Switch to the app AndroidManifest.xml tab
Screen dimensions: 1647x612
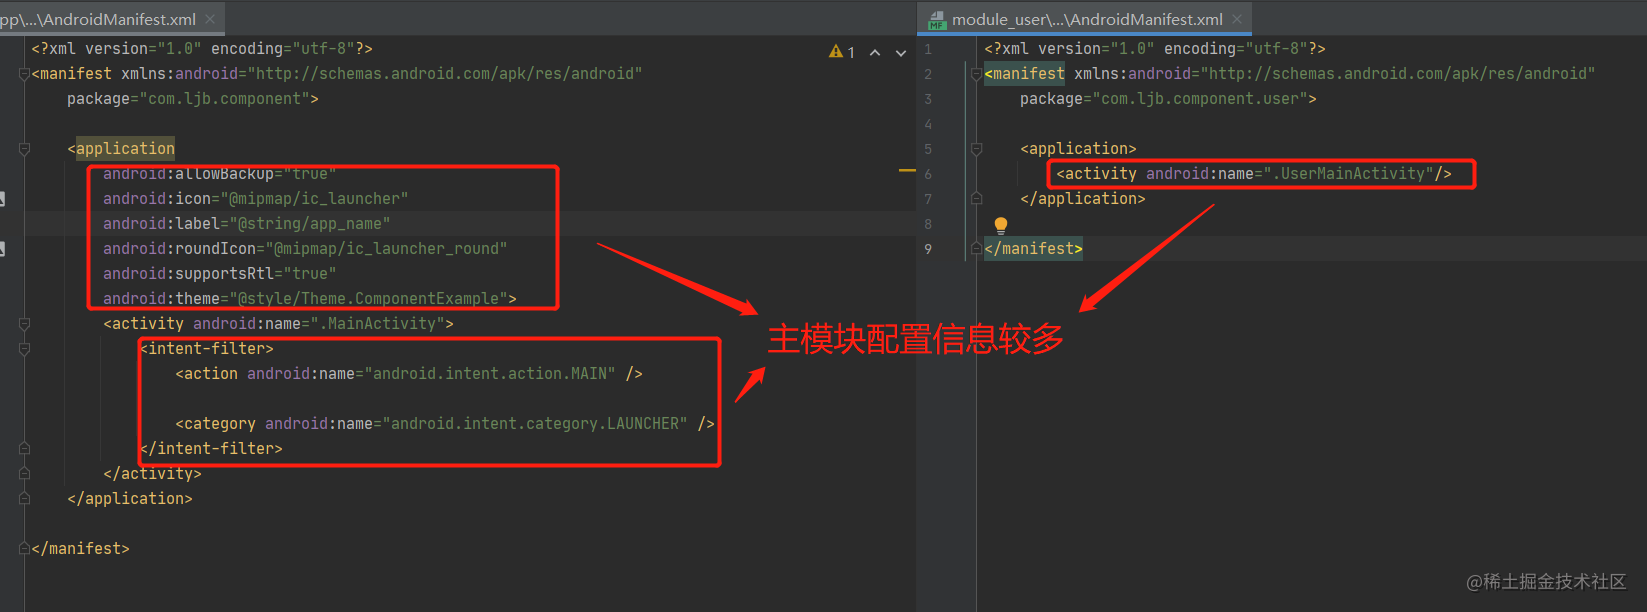pos(100,19)
